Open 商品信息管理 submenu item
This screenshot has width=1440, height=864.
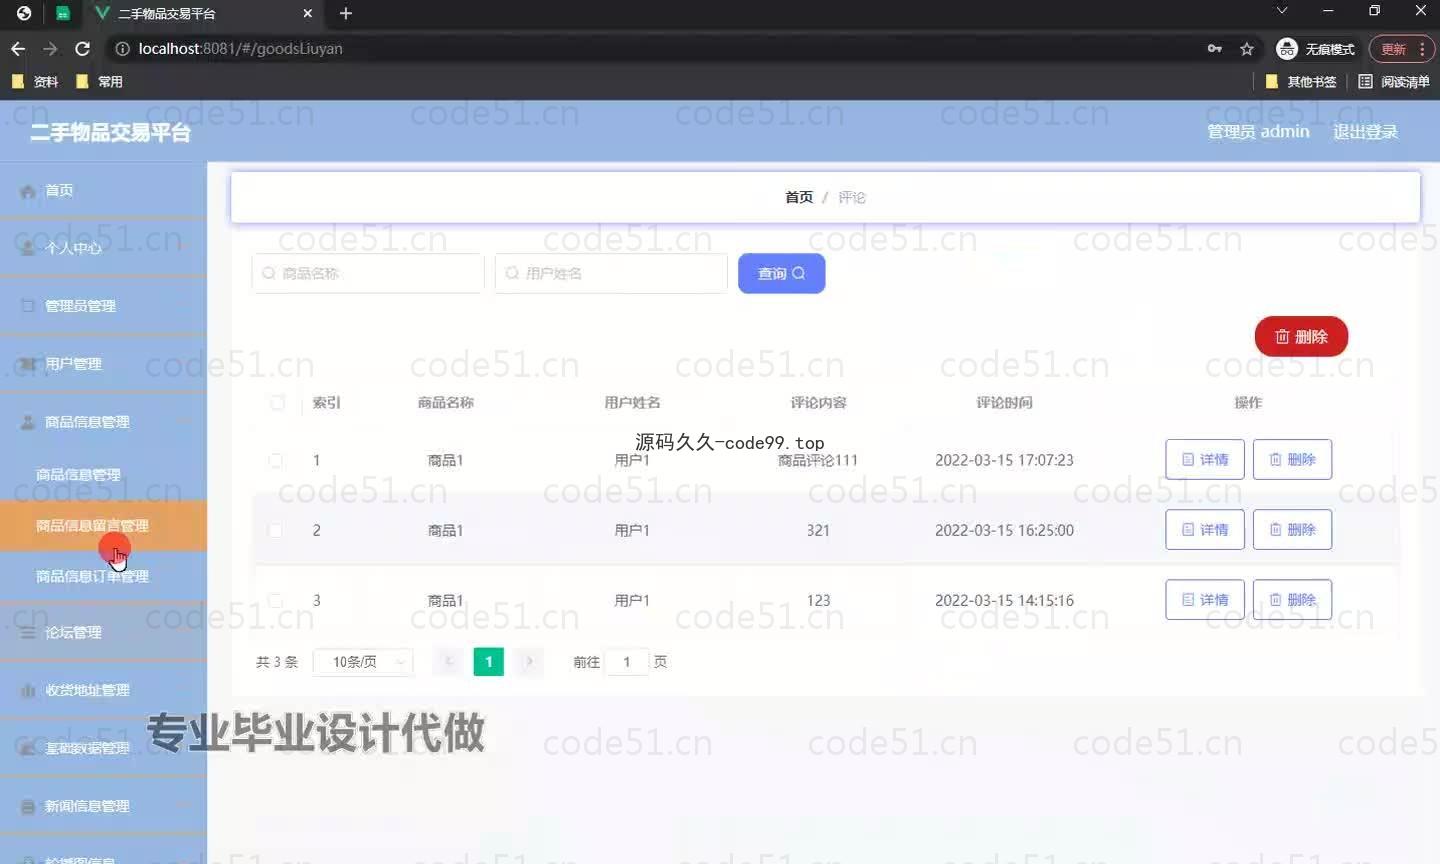pos(103,475)
